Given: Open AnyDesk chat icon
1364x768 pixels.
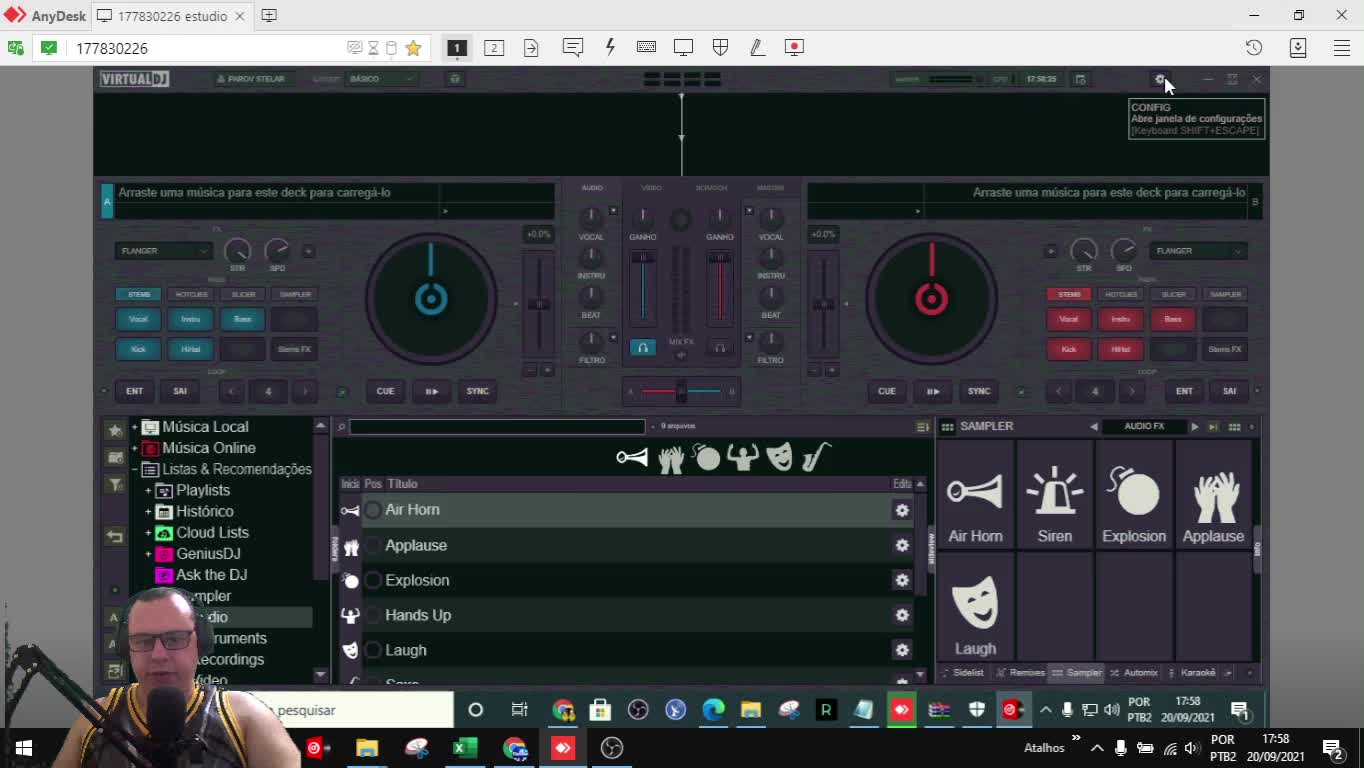Looking at the screenshot, I should point(573,47).
